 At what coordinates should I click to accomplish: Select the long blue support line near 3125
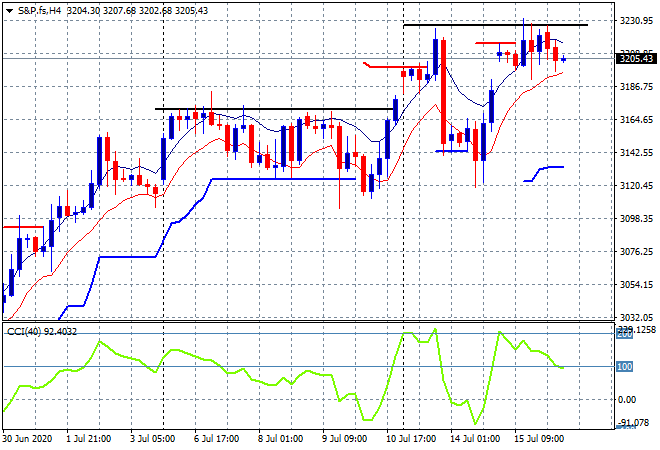coord(284,179)
